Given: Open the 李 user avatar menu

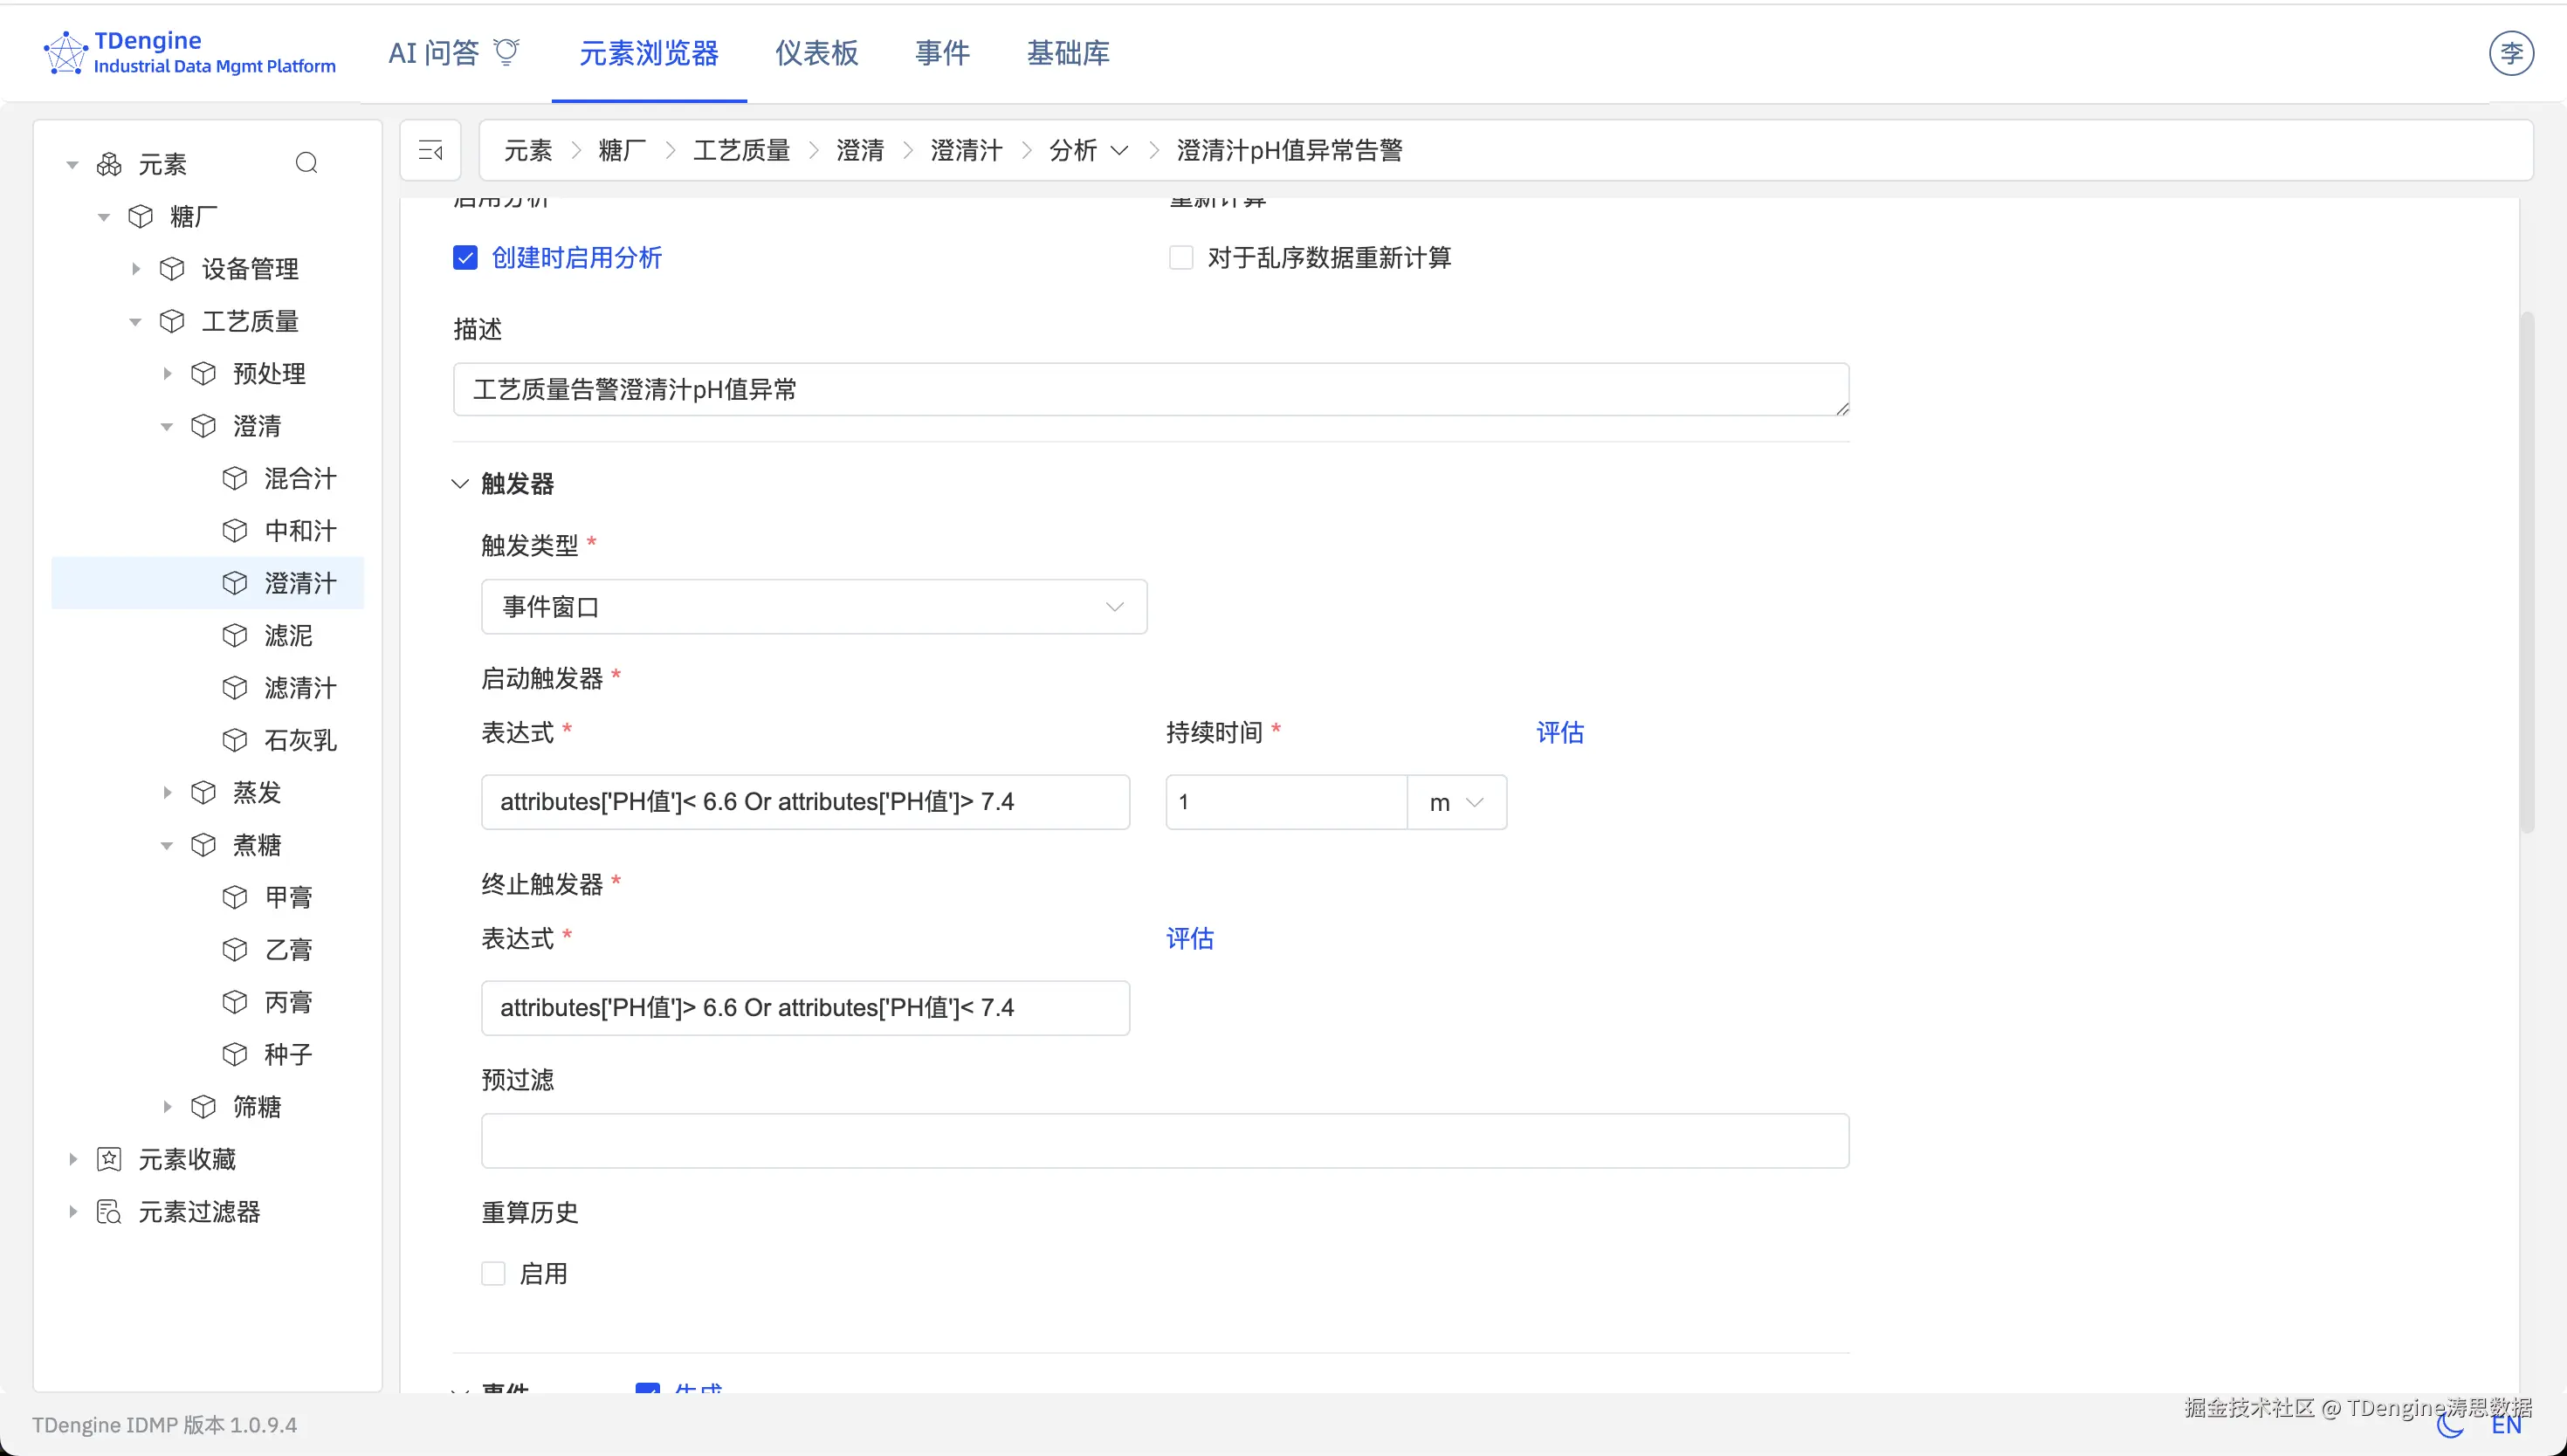Looking at the screenshot, I should click(2512, 53).
